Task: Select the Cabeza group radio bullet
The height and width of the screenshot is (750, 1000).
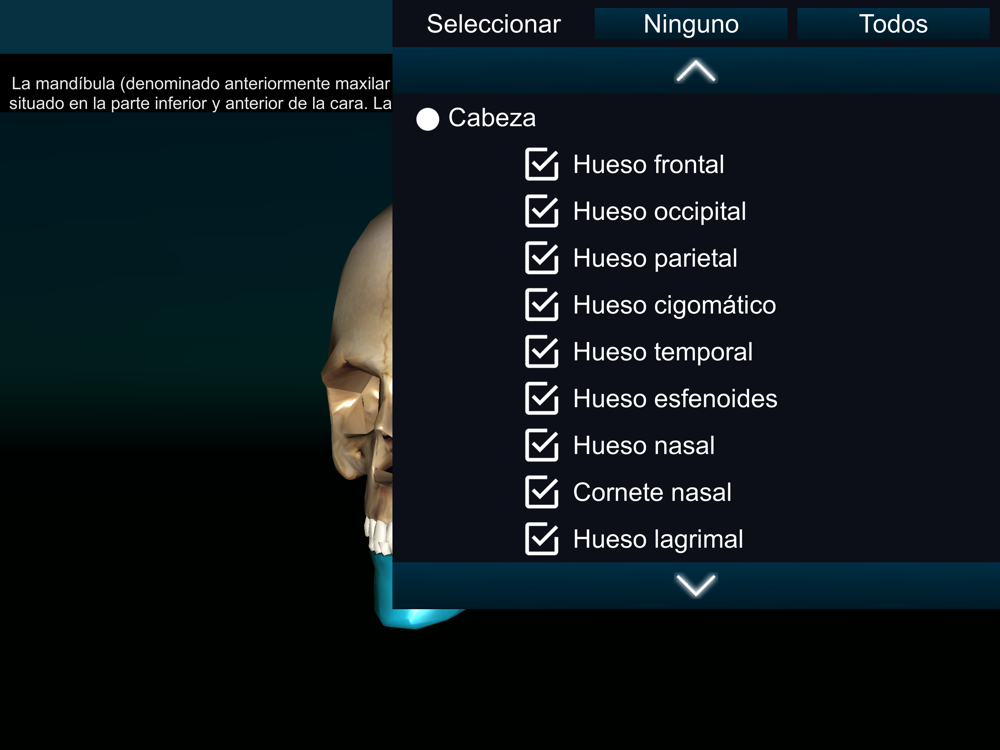Action: pyautogui.click(x=427, y=119)
